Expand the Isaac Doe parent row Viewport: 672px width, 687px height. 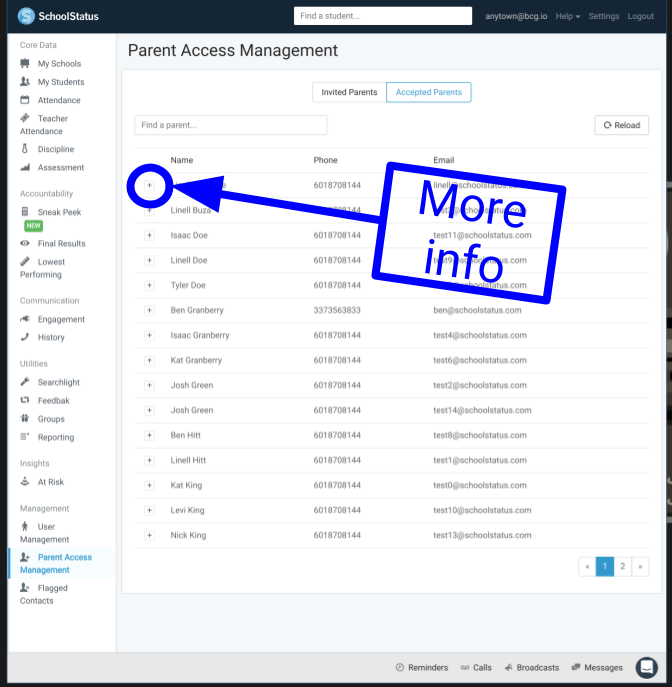click(x=149, y=235)
